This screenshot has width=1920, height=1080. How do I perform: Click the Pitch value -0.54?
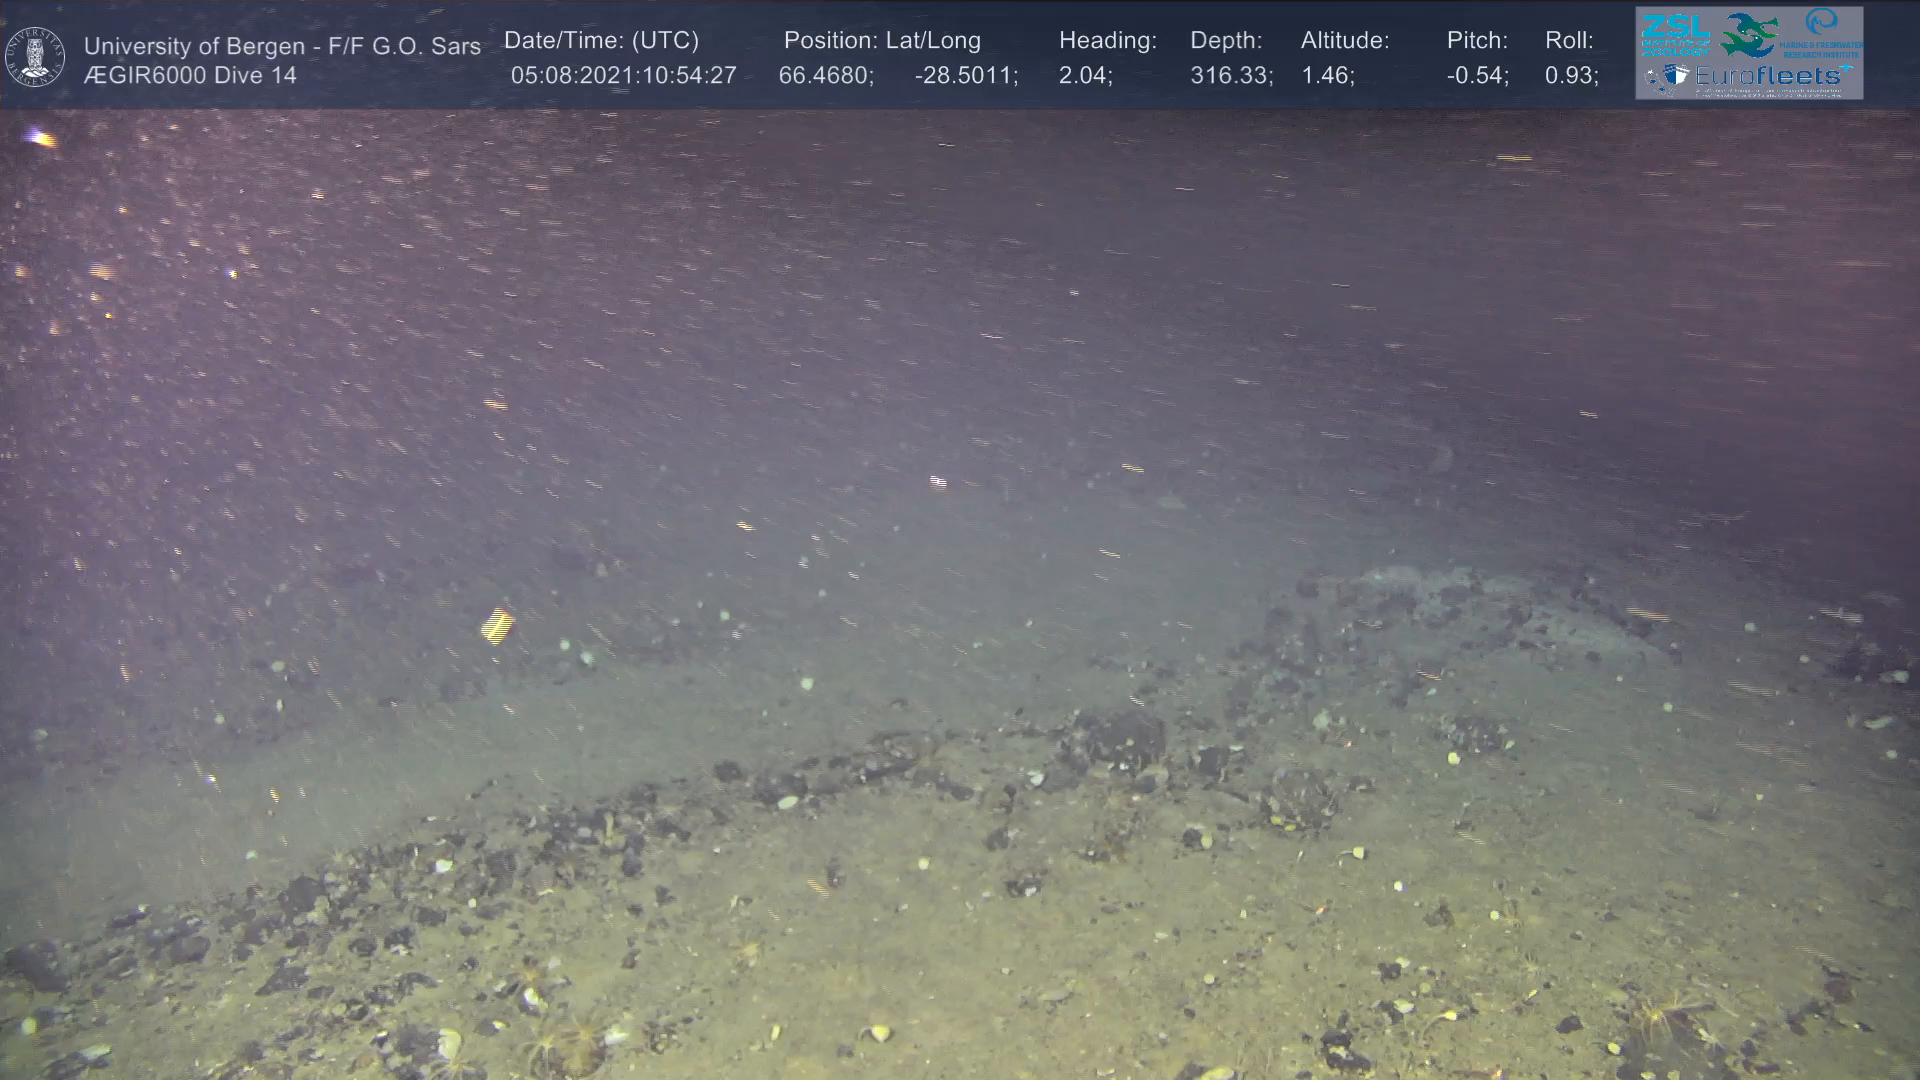point(1477,76)
